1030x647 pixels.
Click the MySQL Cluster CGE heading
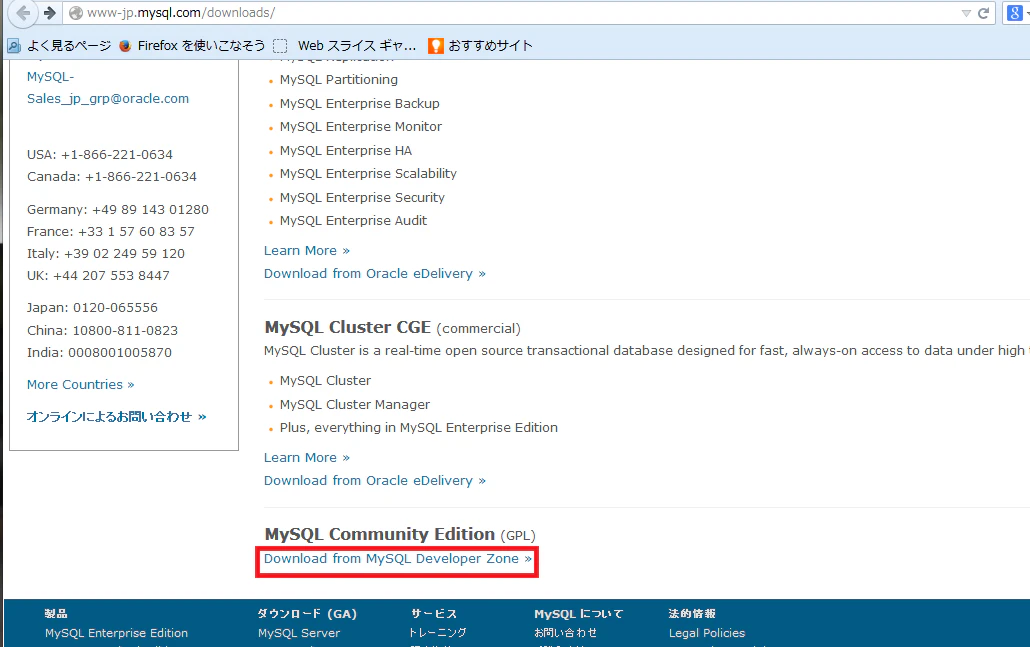point(347,327)
